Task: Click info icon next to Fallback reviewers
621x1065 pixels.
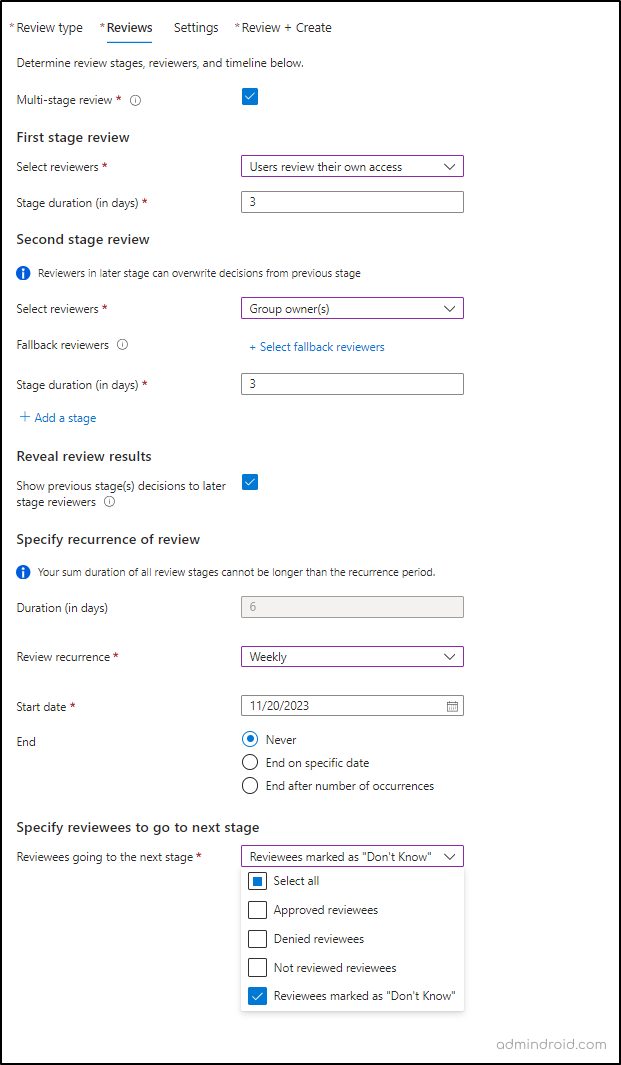Action: [122, 345]
